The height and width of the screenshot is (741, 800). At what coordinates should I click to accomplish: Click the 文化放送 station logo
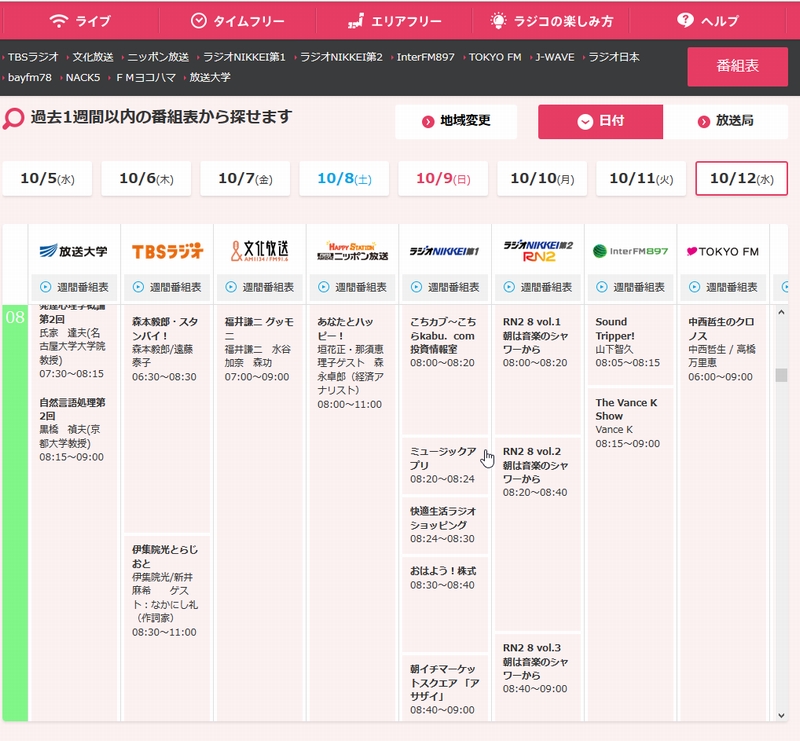[x=260, y=251]
